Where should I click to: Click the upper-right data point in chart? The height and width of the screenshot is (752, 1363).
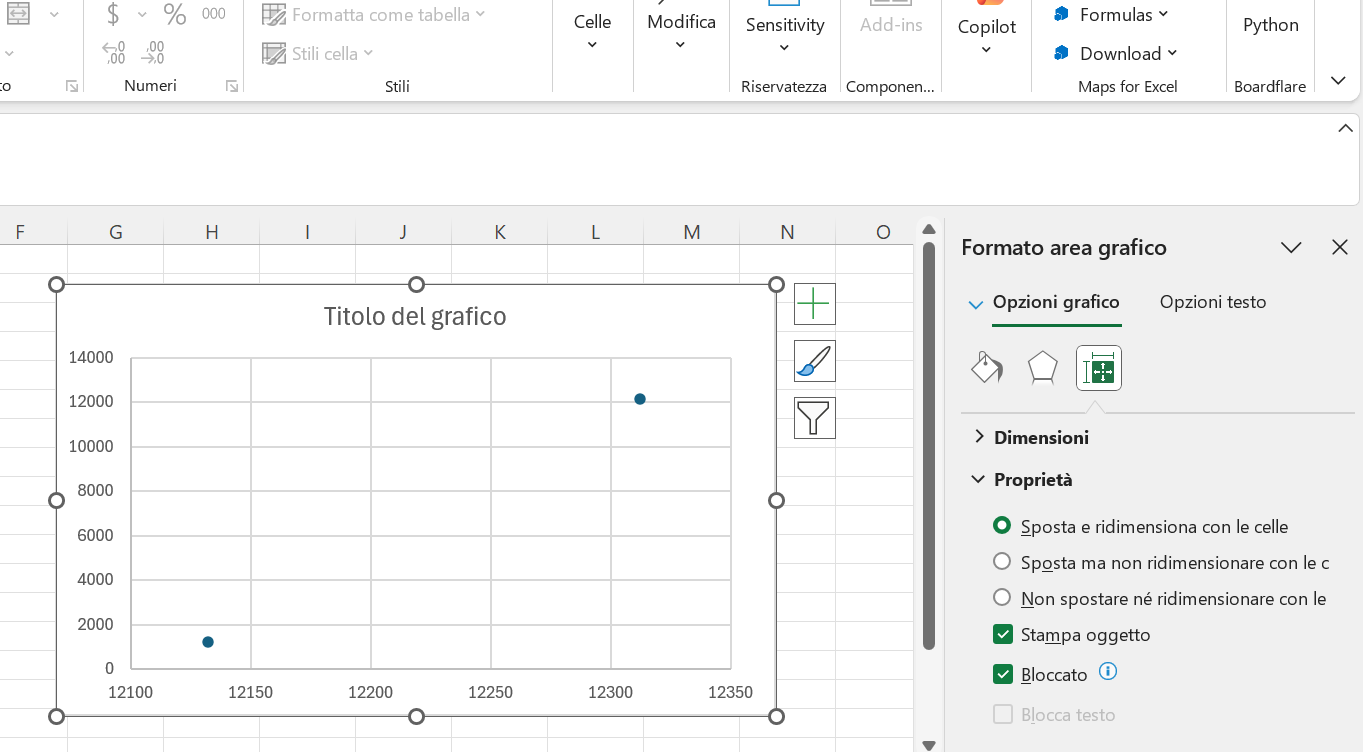coord(640,399)
